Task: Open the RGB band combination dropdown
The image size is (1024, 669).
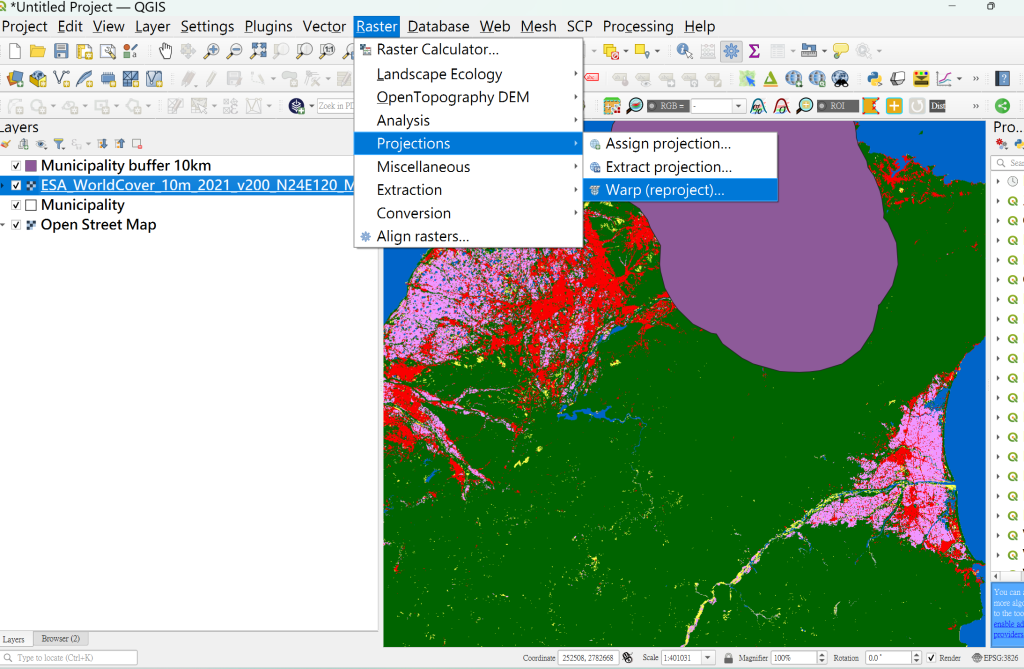Action: 738,106
